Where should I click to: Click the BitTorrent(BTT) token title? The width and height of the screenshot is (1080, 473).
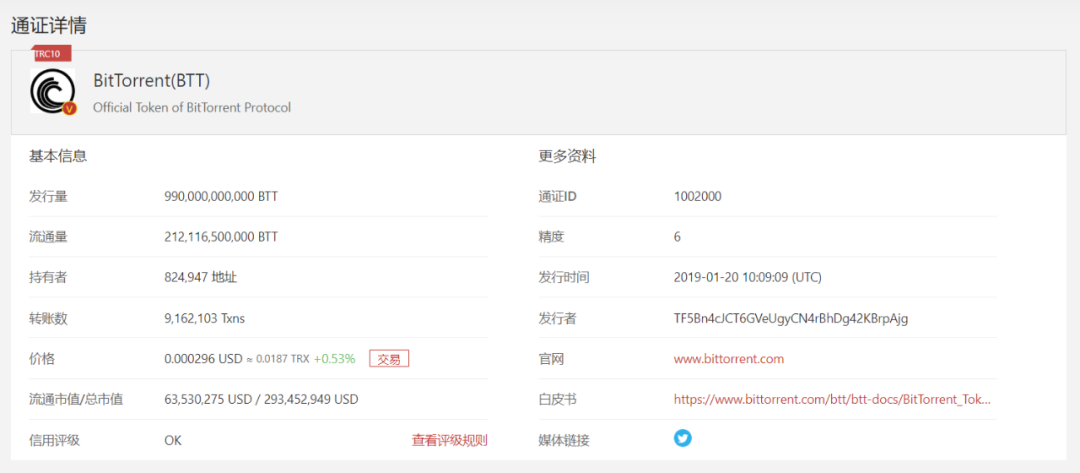[151, 81]
